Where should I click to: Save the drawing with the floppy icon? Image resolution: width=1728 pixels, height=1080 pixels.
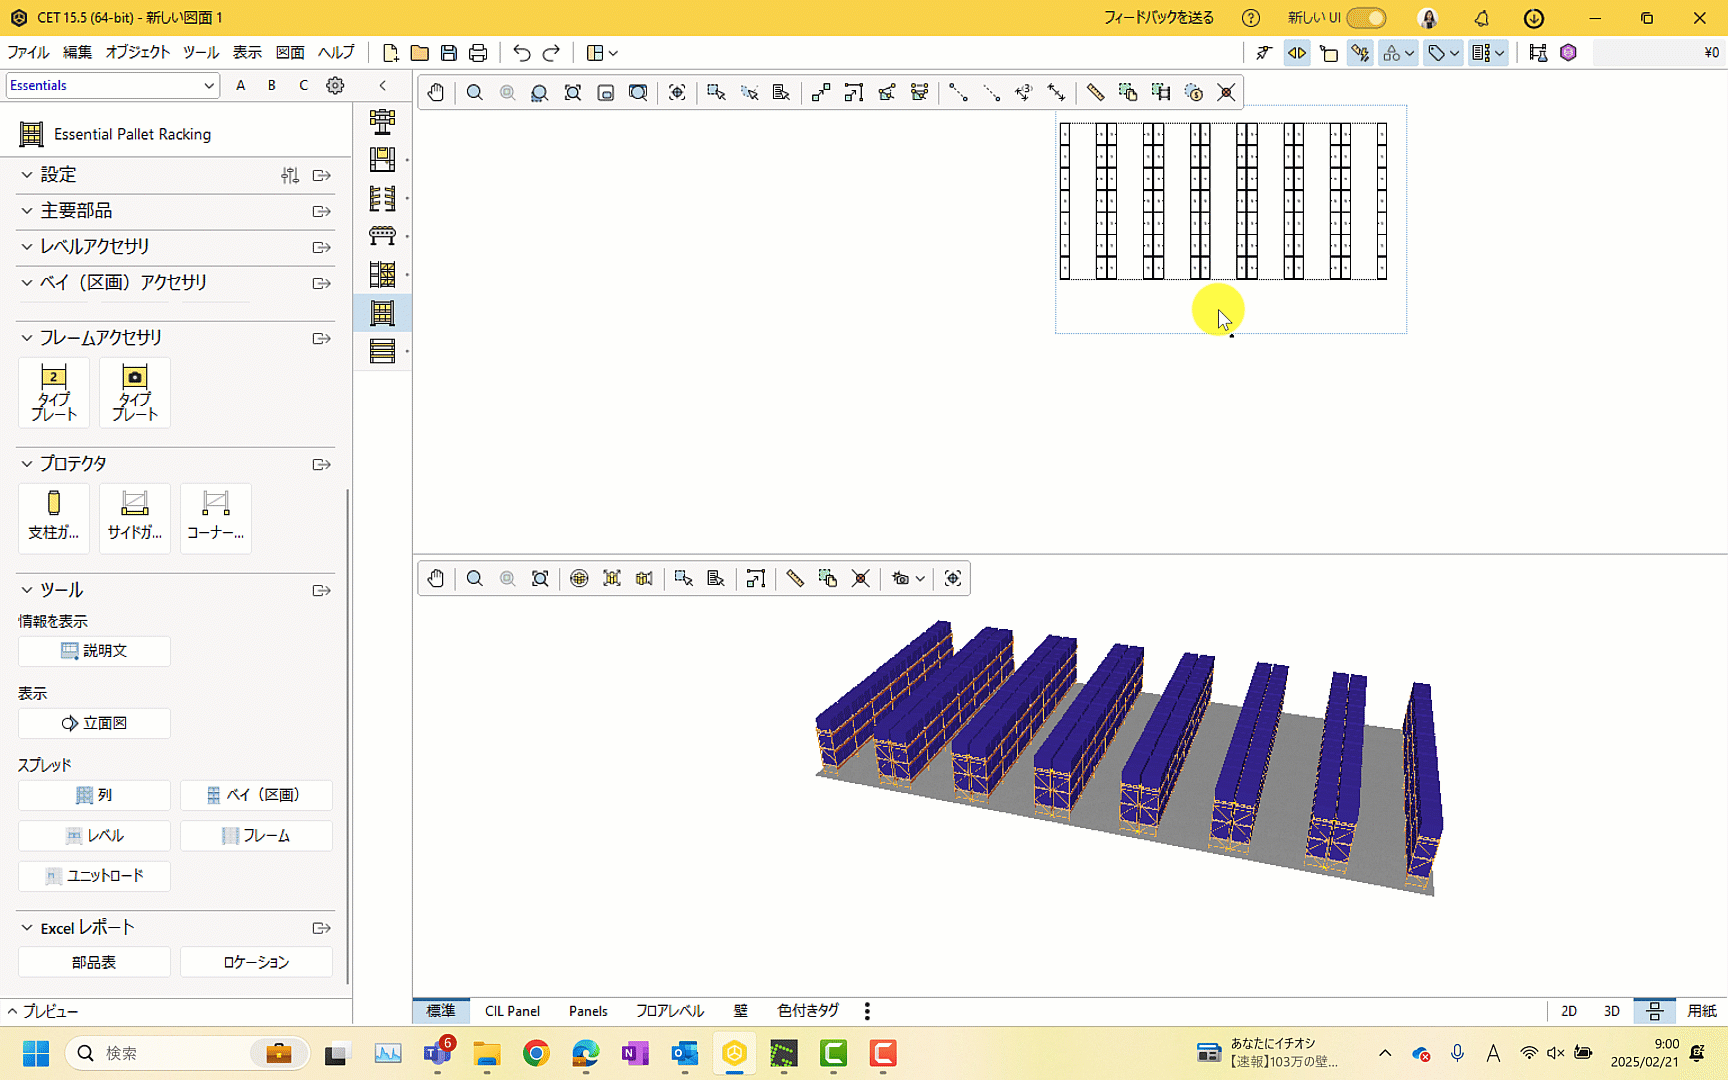coord(449,52)
